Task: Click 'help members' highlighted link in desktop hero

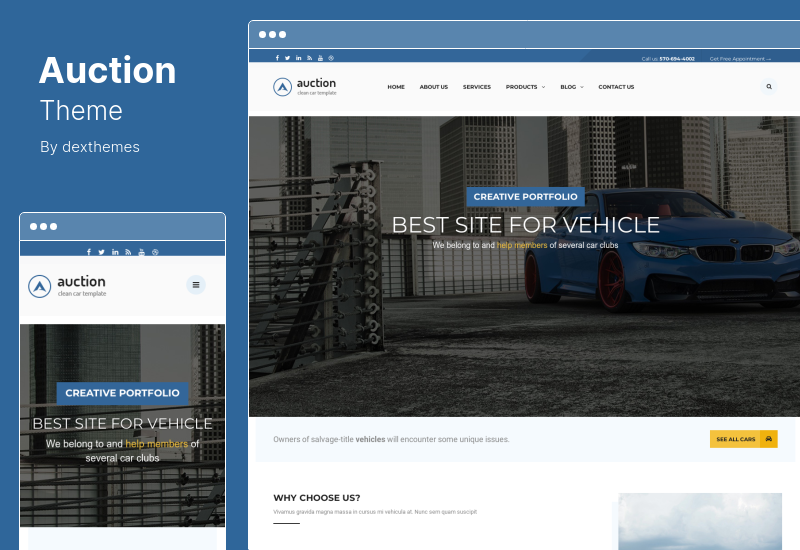Action: [522, 245]
